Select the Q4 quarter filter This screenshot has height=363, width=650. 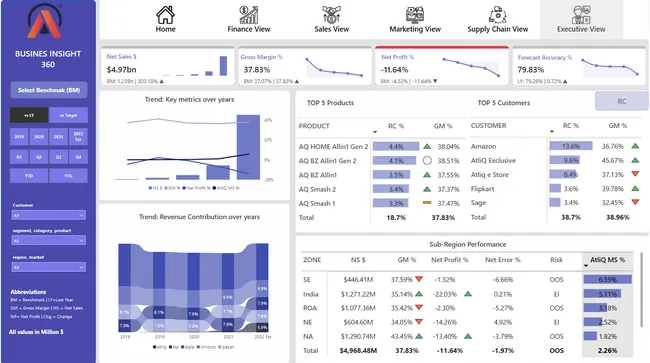[x=78, y=157]
